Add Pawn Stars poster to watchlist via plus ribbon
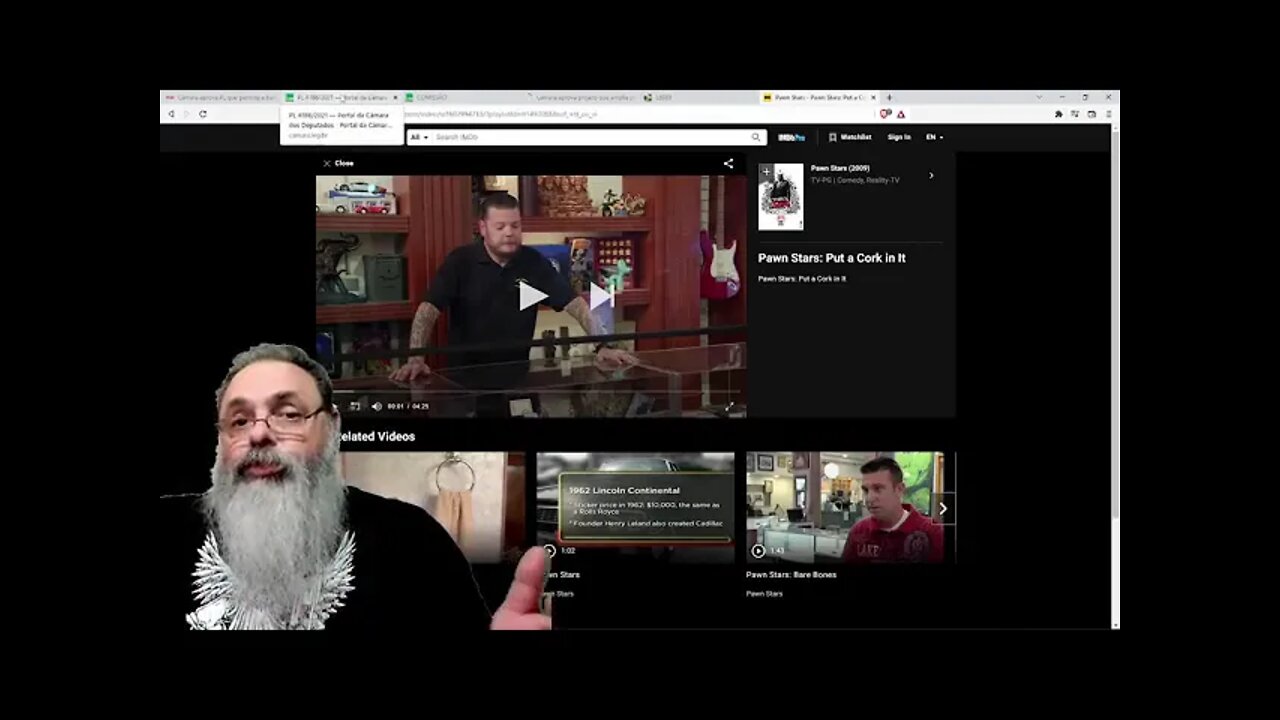Screen dimensions: 1280x720 pyautogui.click(x=766, y=172)
